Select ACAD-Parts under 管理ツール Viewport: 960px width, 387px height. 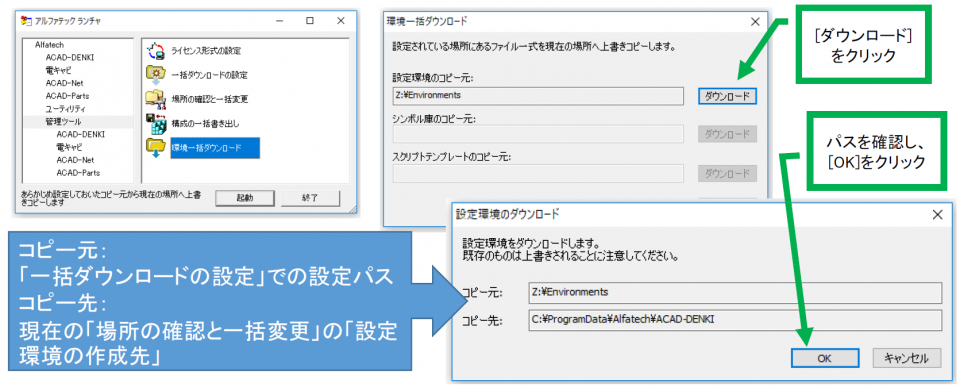(x=78, y=173)
